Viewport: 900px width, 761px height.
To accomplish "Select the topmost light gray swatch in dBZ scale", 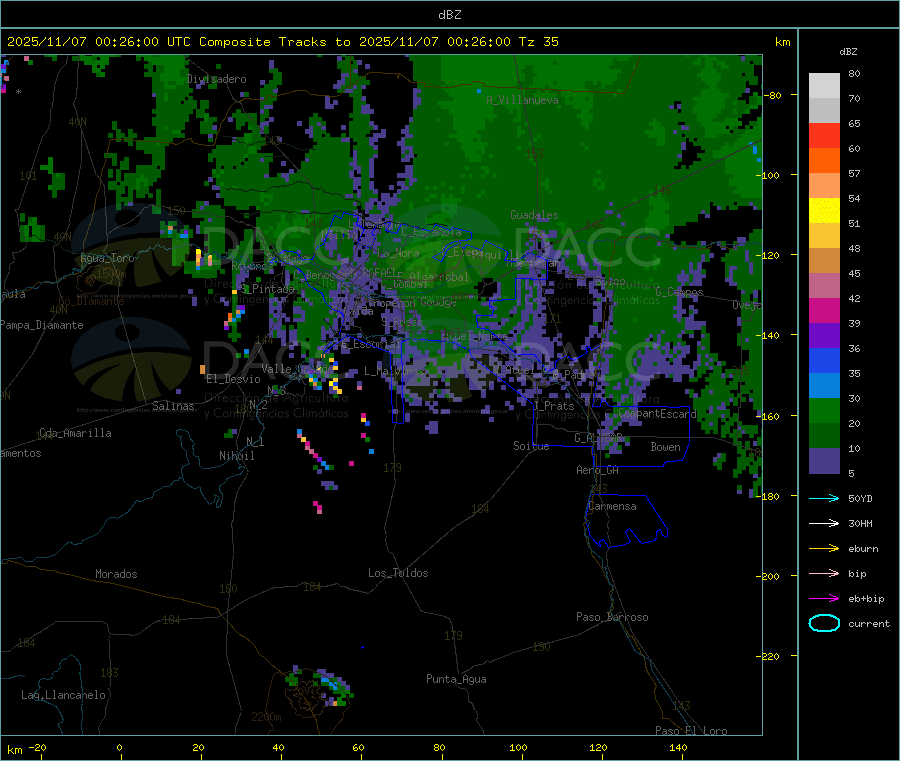I will [824, 86].
